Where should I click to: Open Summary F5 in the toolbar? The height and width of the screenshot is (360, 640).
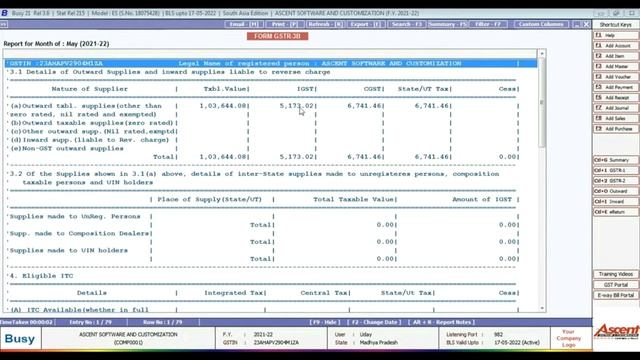[x=447, y=24]
